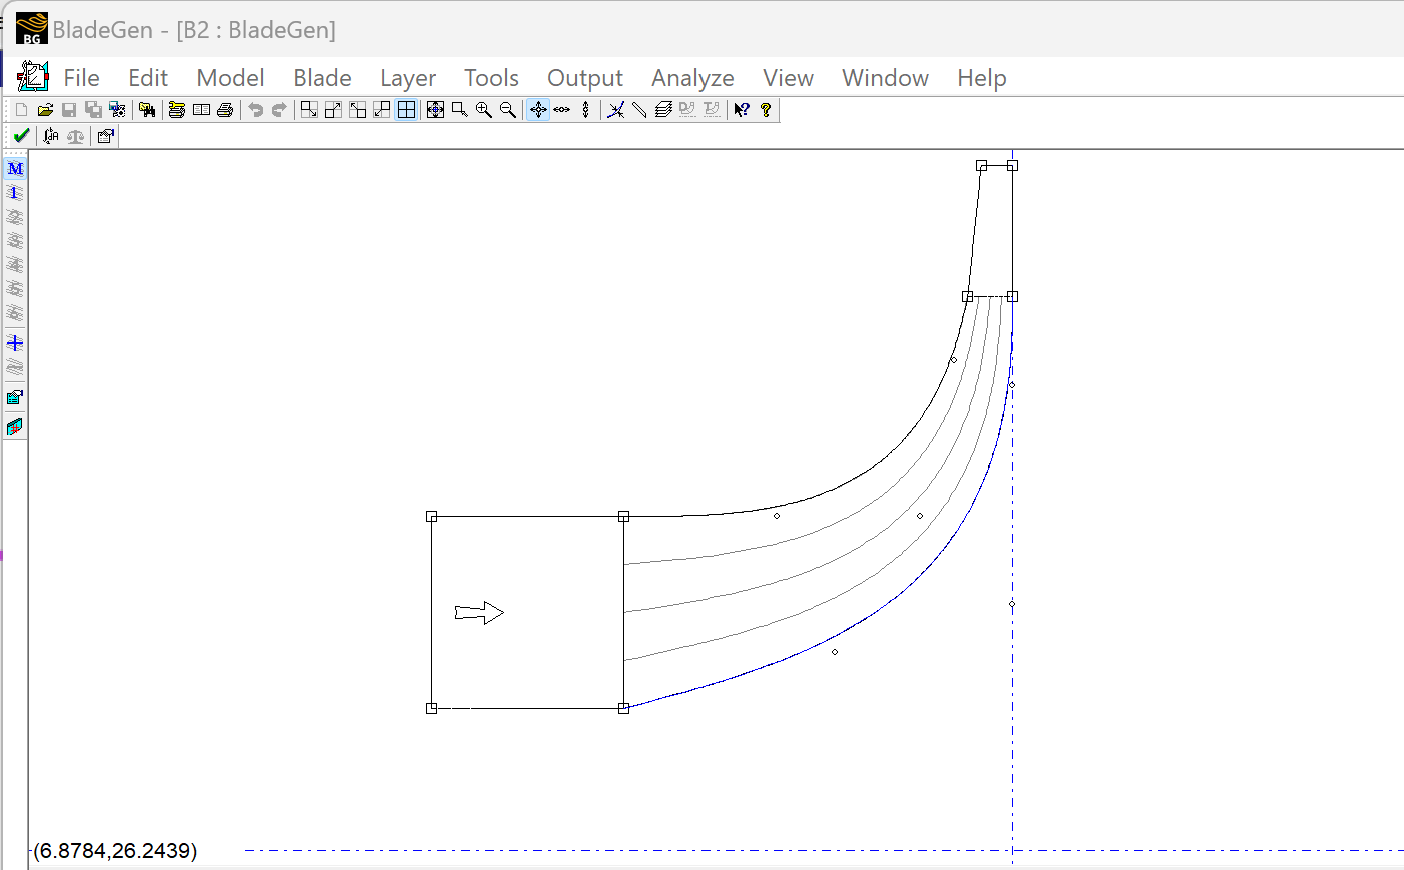Open the Analyze menu
This screenshot has width=1404, height=870.
[x=693, y=78]
